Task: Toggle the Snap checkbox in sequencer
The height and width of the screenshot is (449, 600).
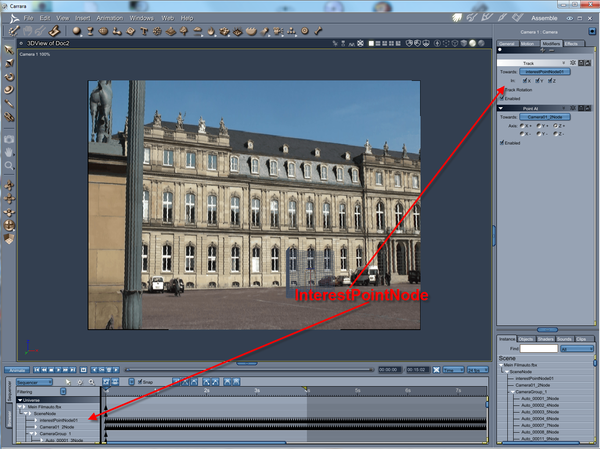Action: click(140, 382)
